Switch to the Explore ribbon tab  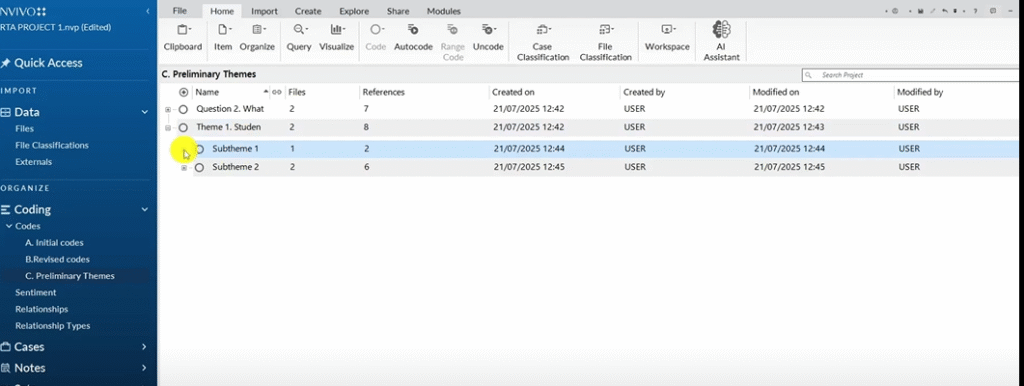(354, 11)
